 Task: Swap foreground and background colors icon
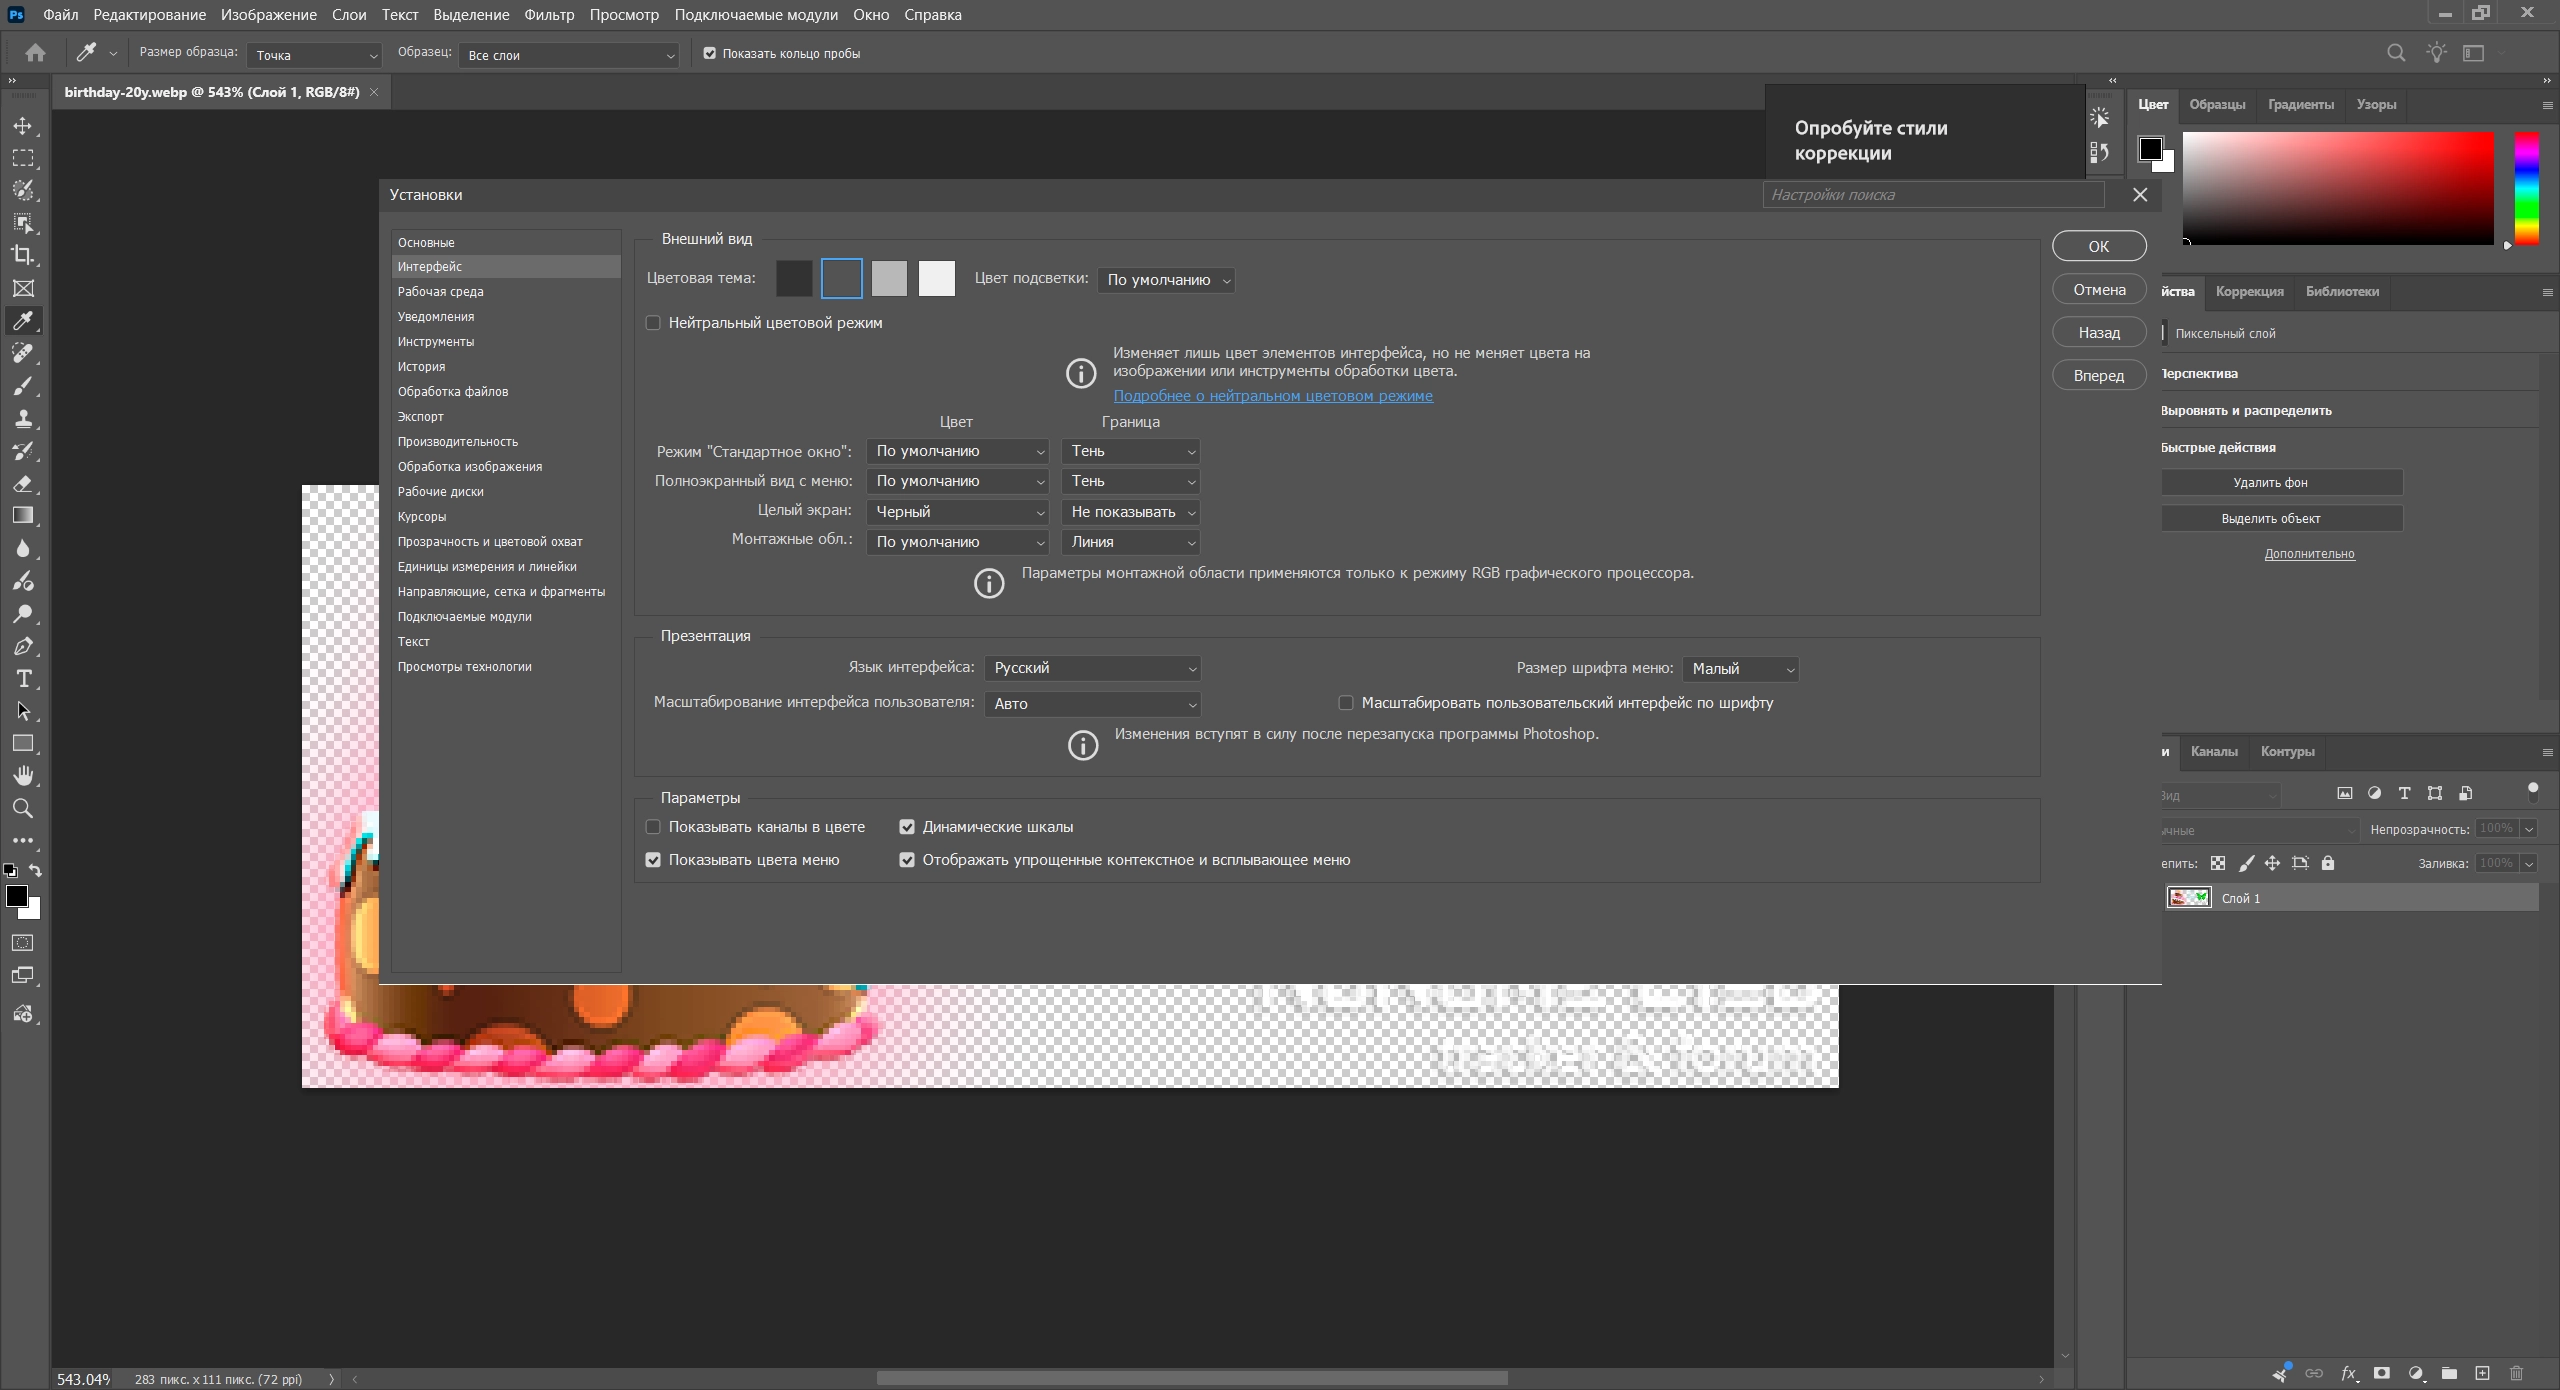coord(35,870)
